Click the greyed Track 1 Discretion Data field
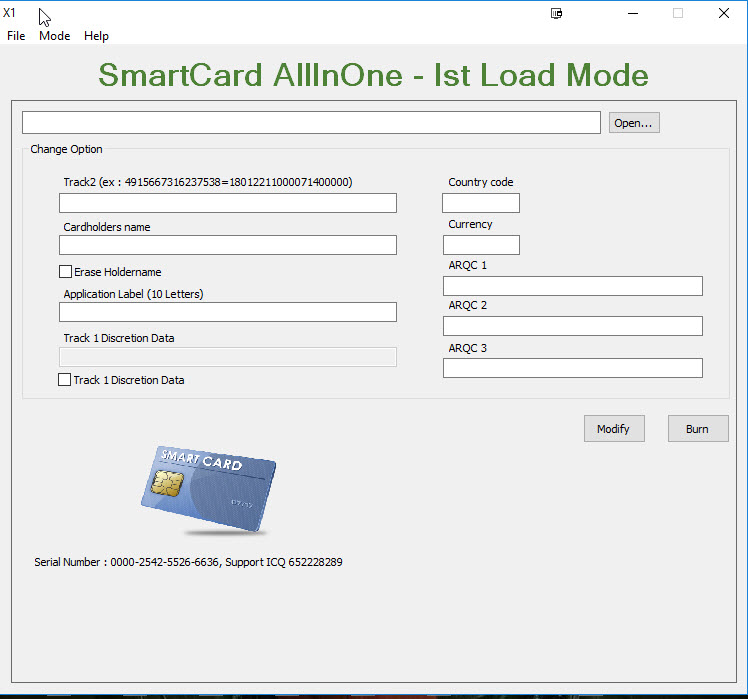748x699 pixels. [228, 357]
